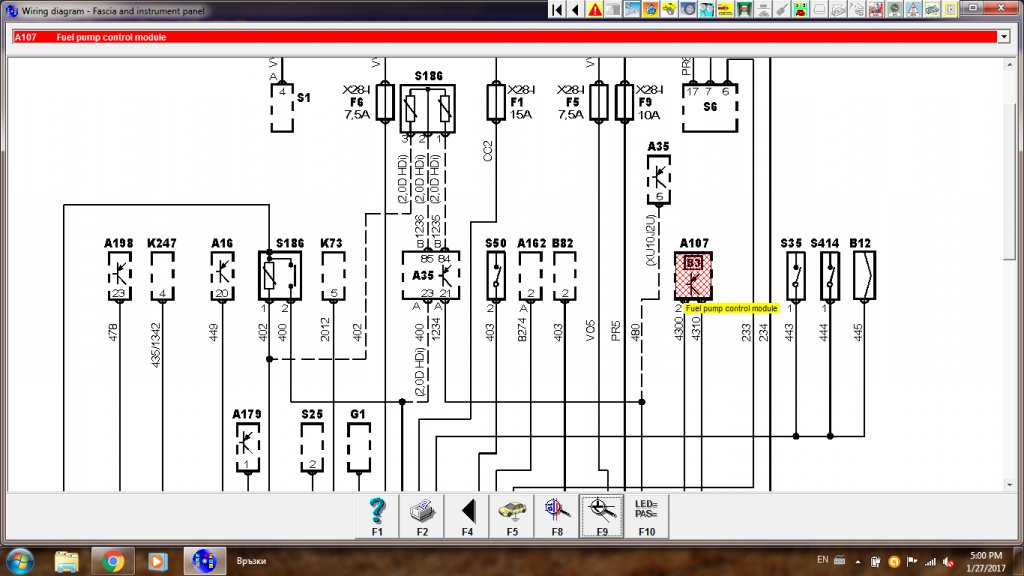
Task: Open the red and green vehicle icon
Action: pyautogui.click(x=800, y=9)
